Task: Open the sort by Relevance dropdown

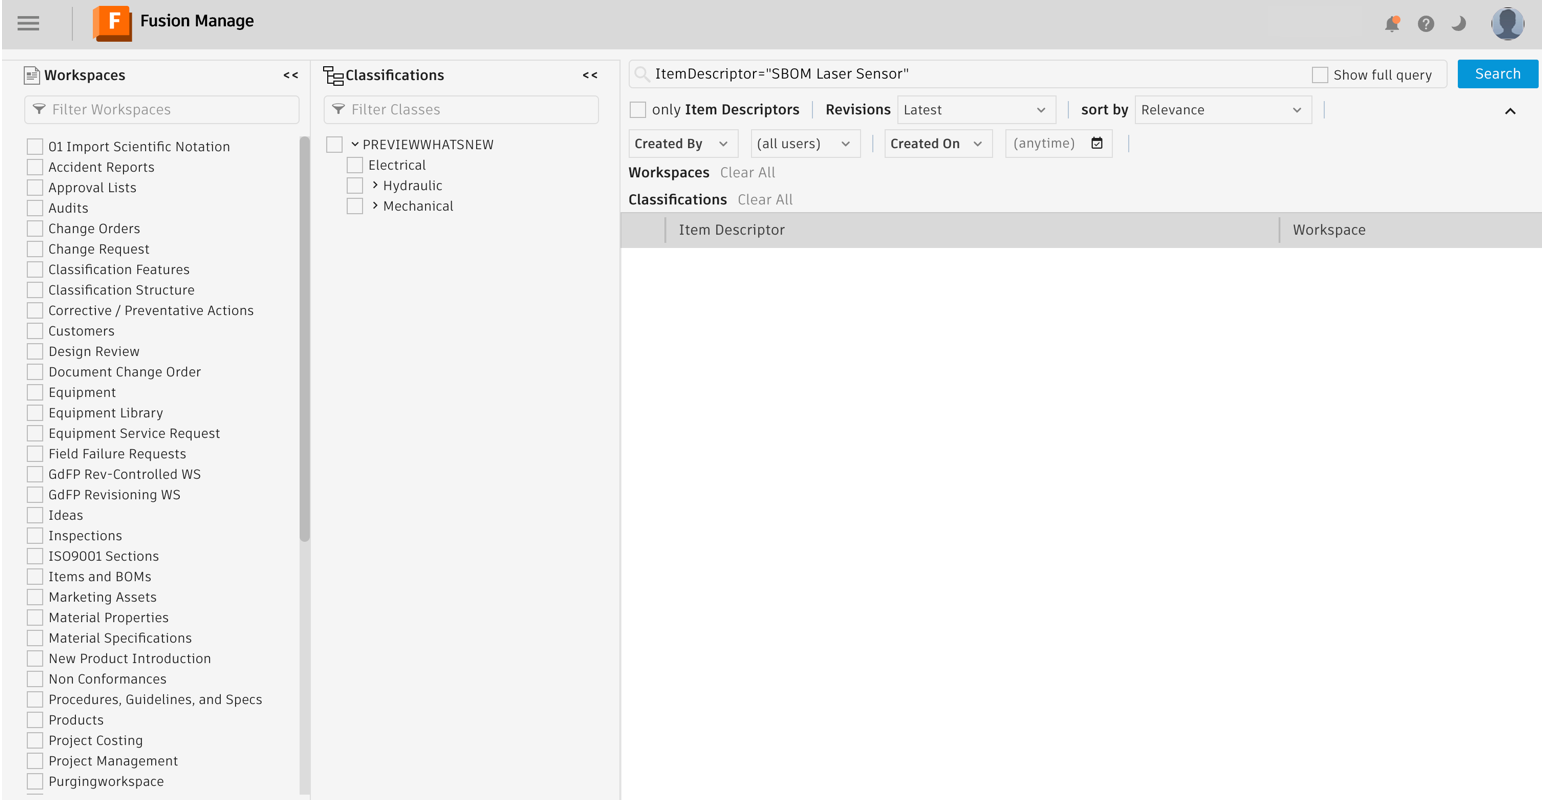Action: 1222,109
